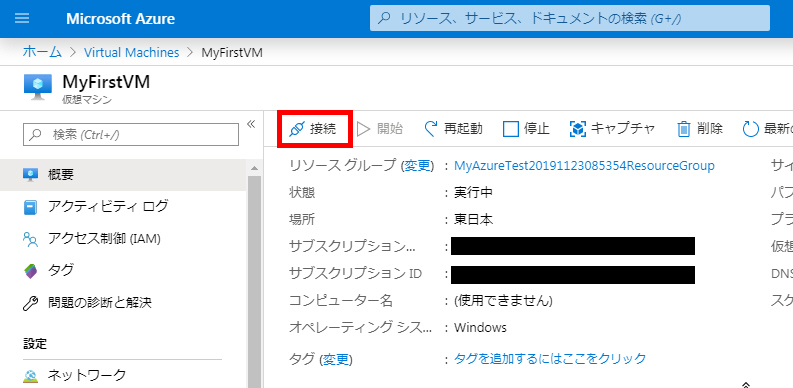Focus the resource search box at top
The image size is (793, 388).
(x=570, y=19)
